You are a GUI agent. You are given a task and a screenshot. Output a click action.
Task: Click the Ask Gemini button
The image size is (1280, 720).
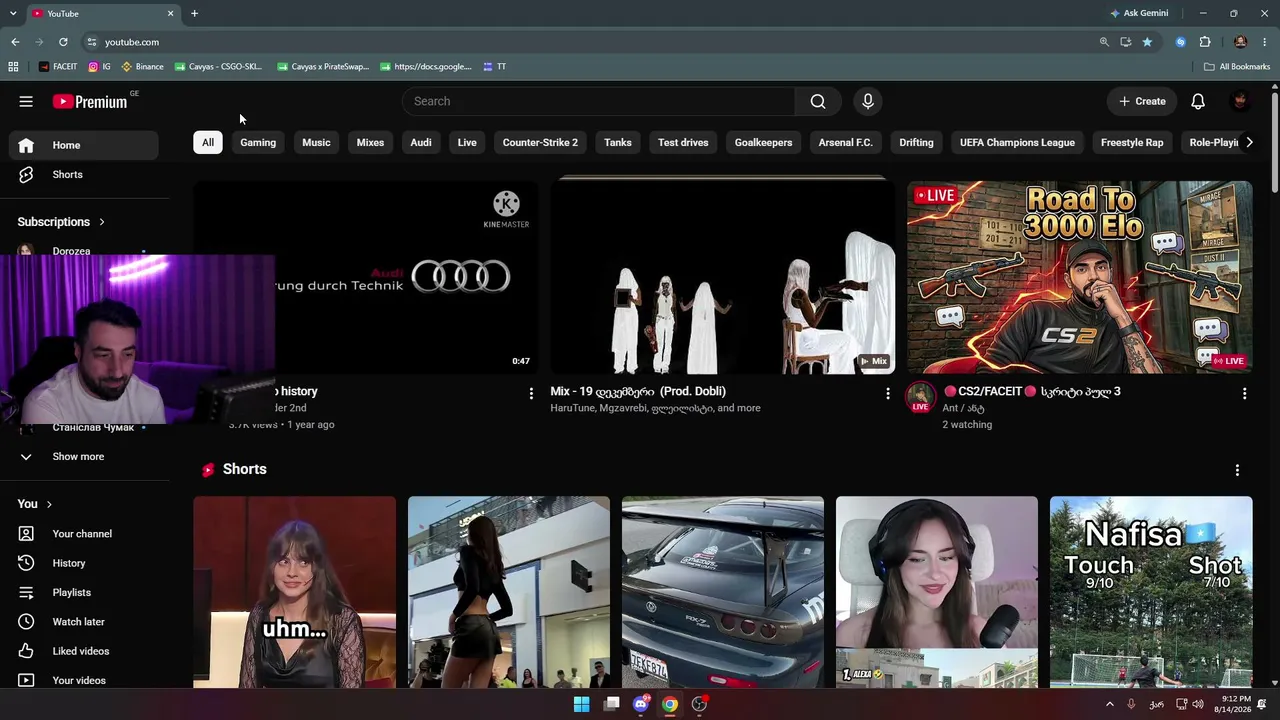1139,13
